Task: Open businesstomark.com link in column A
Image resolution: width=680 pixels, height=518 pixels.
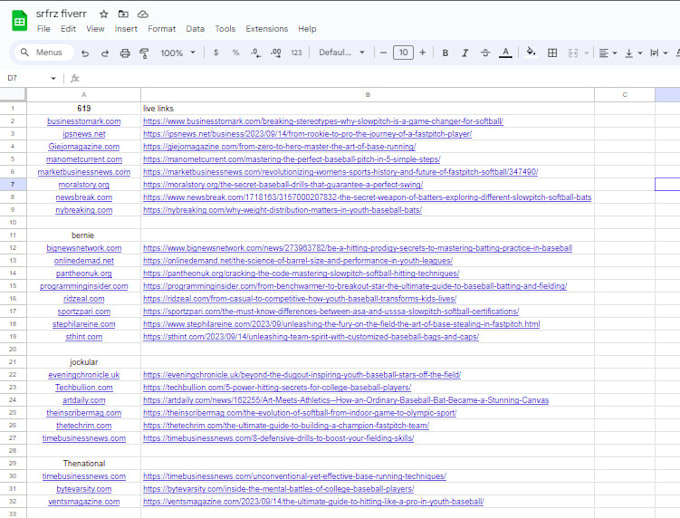Action: pyautogui.click(x=84, y=121)
